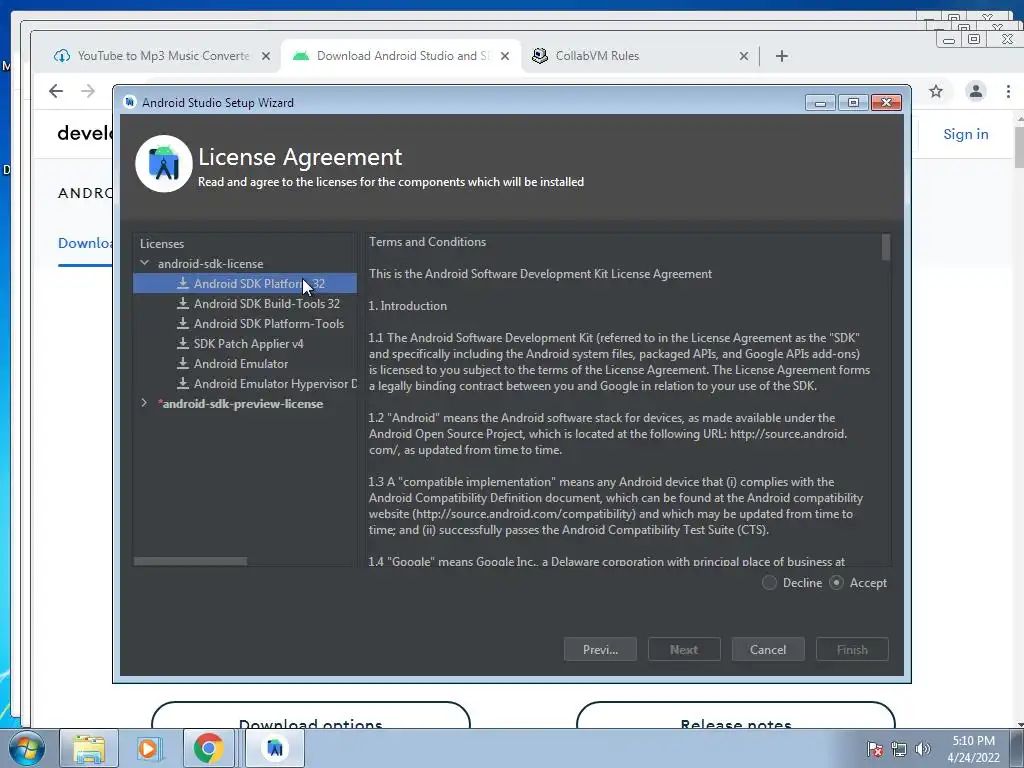Image resolution: width=1024 pixels, height=768 pixels.
Task: Open Windows Explorer from taskbar
Action: pyautogui.click(x=89, y=748)
